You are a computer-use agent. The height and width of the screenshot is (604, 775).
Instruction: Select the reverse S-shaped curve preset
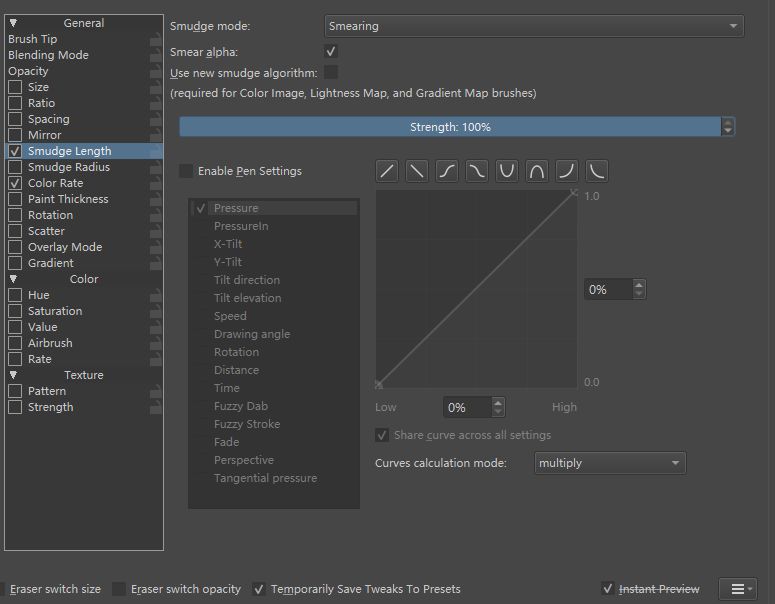click(476, 171)
